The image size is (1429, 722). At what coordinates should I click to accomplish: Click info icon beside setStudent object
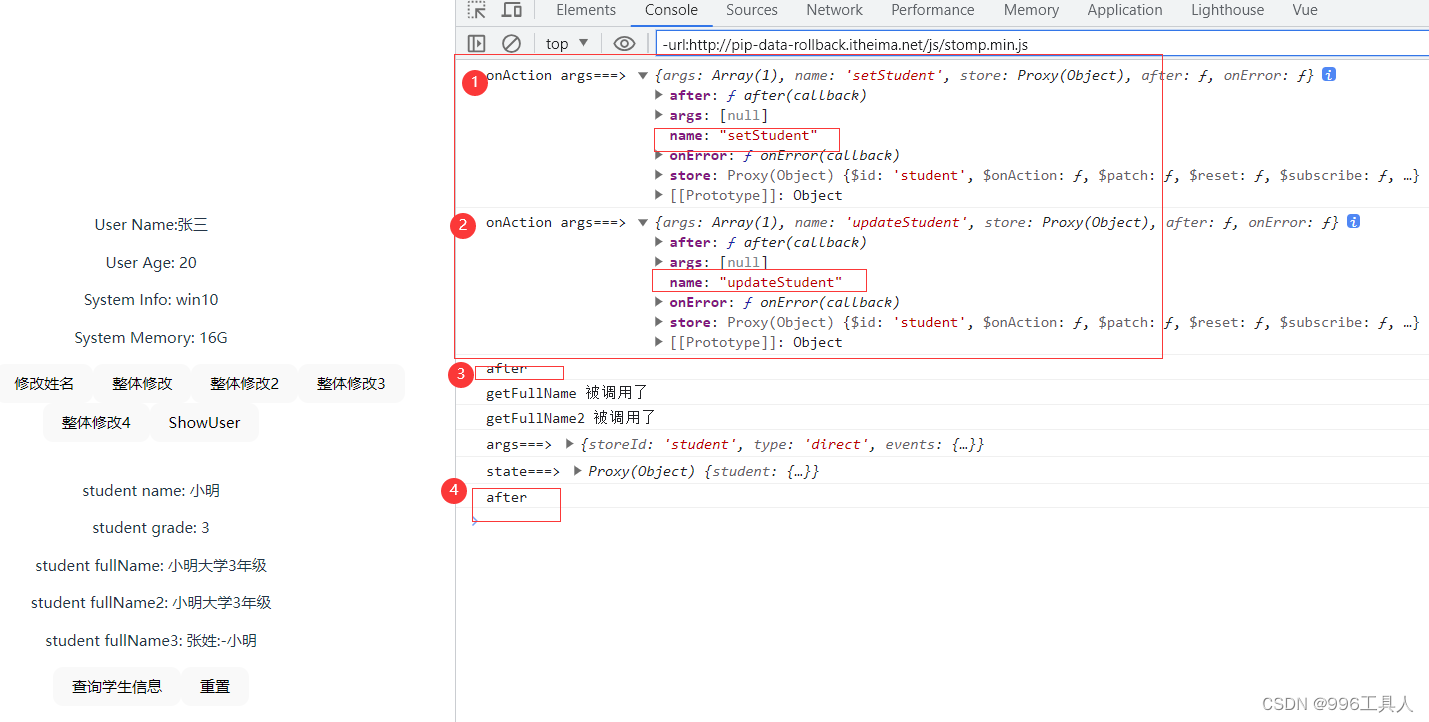coord(1329,74)
